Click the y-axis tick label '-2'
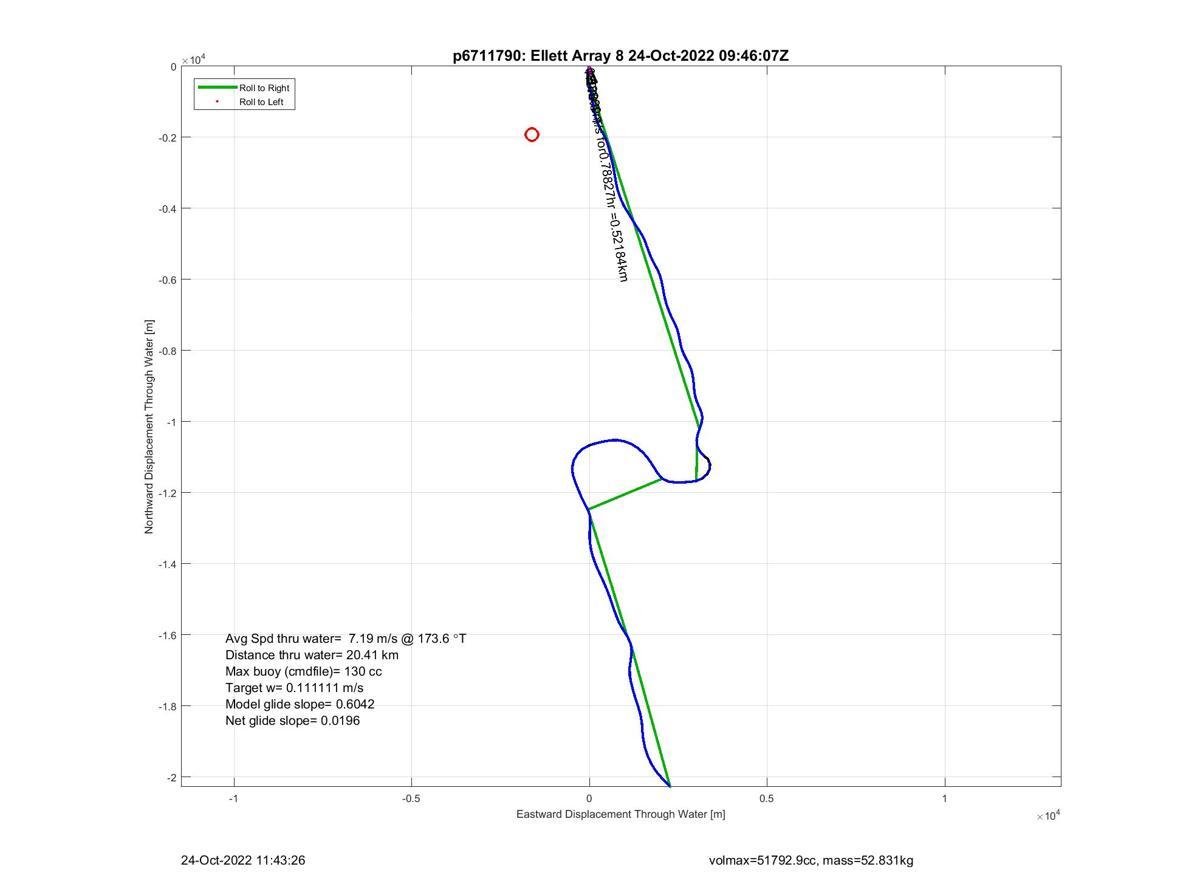 [x=171, y=777]
